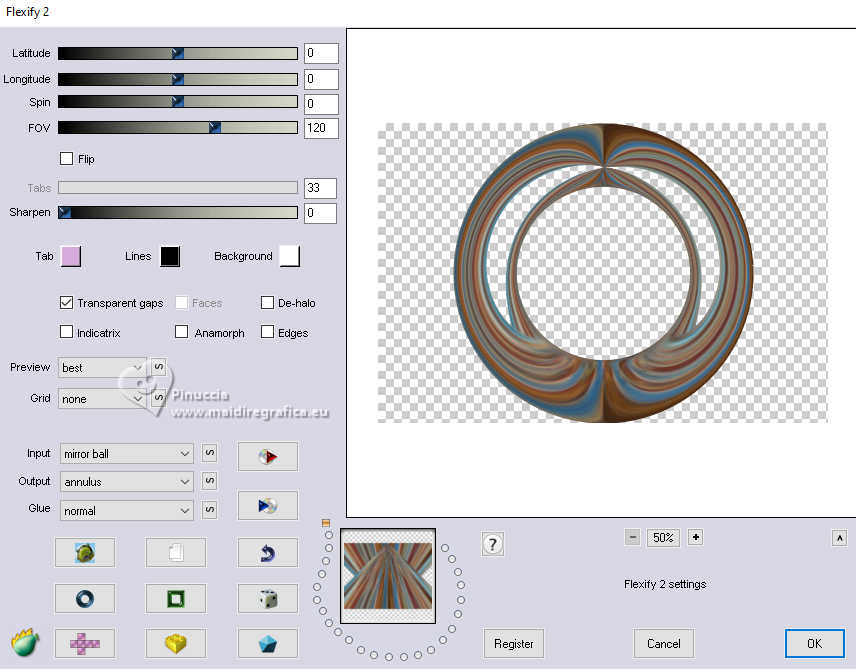
Task: Click the green globe icon button
Action: click(x=85, y=553)
